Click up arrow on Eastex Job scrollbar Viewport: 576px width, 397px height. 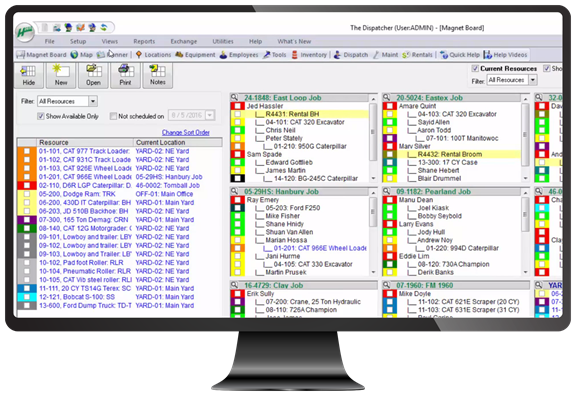[525, 99]
